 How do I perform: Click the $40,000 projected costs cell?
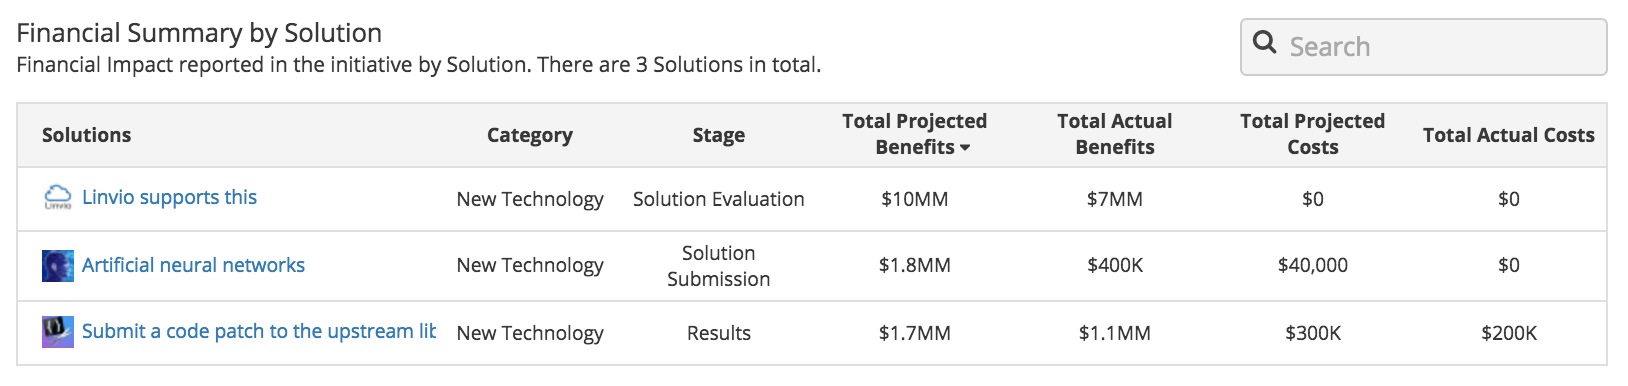point(1313,265)
